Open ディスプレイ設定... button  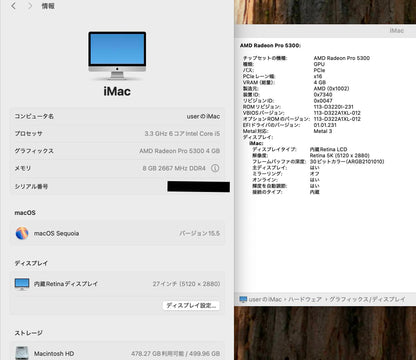(191, 305)
